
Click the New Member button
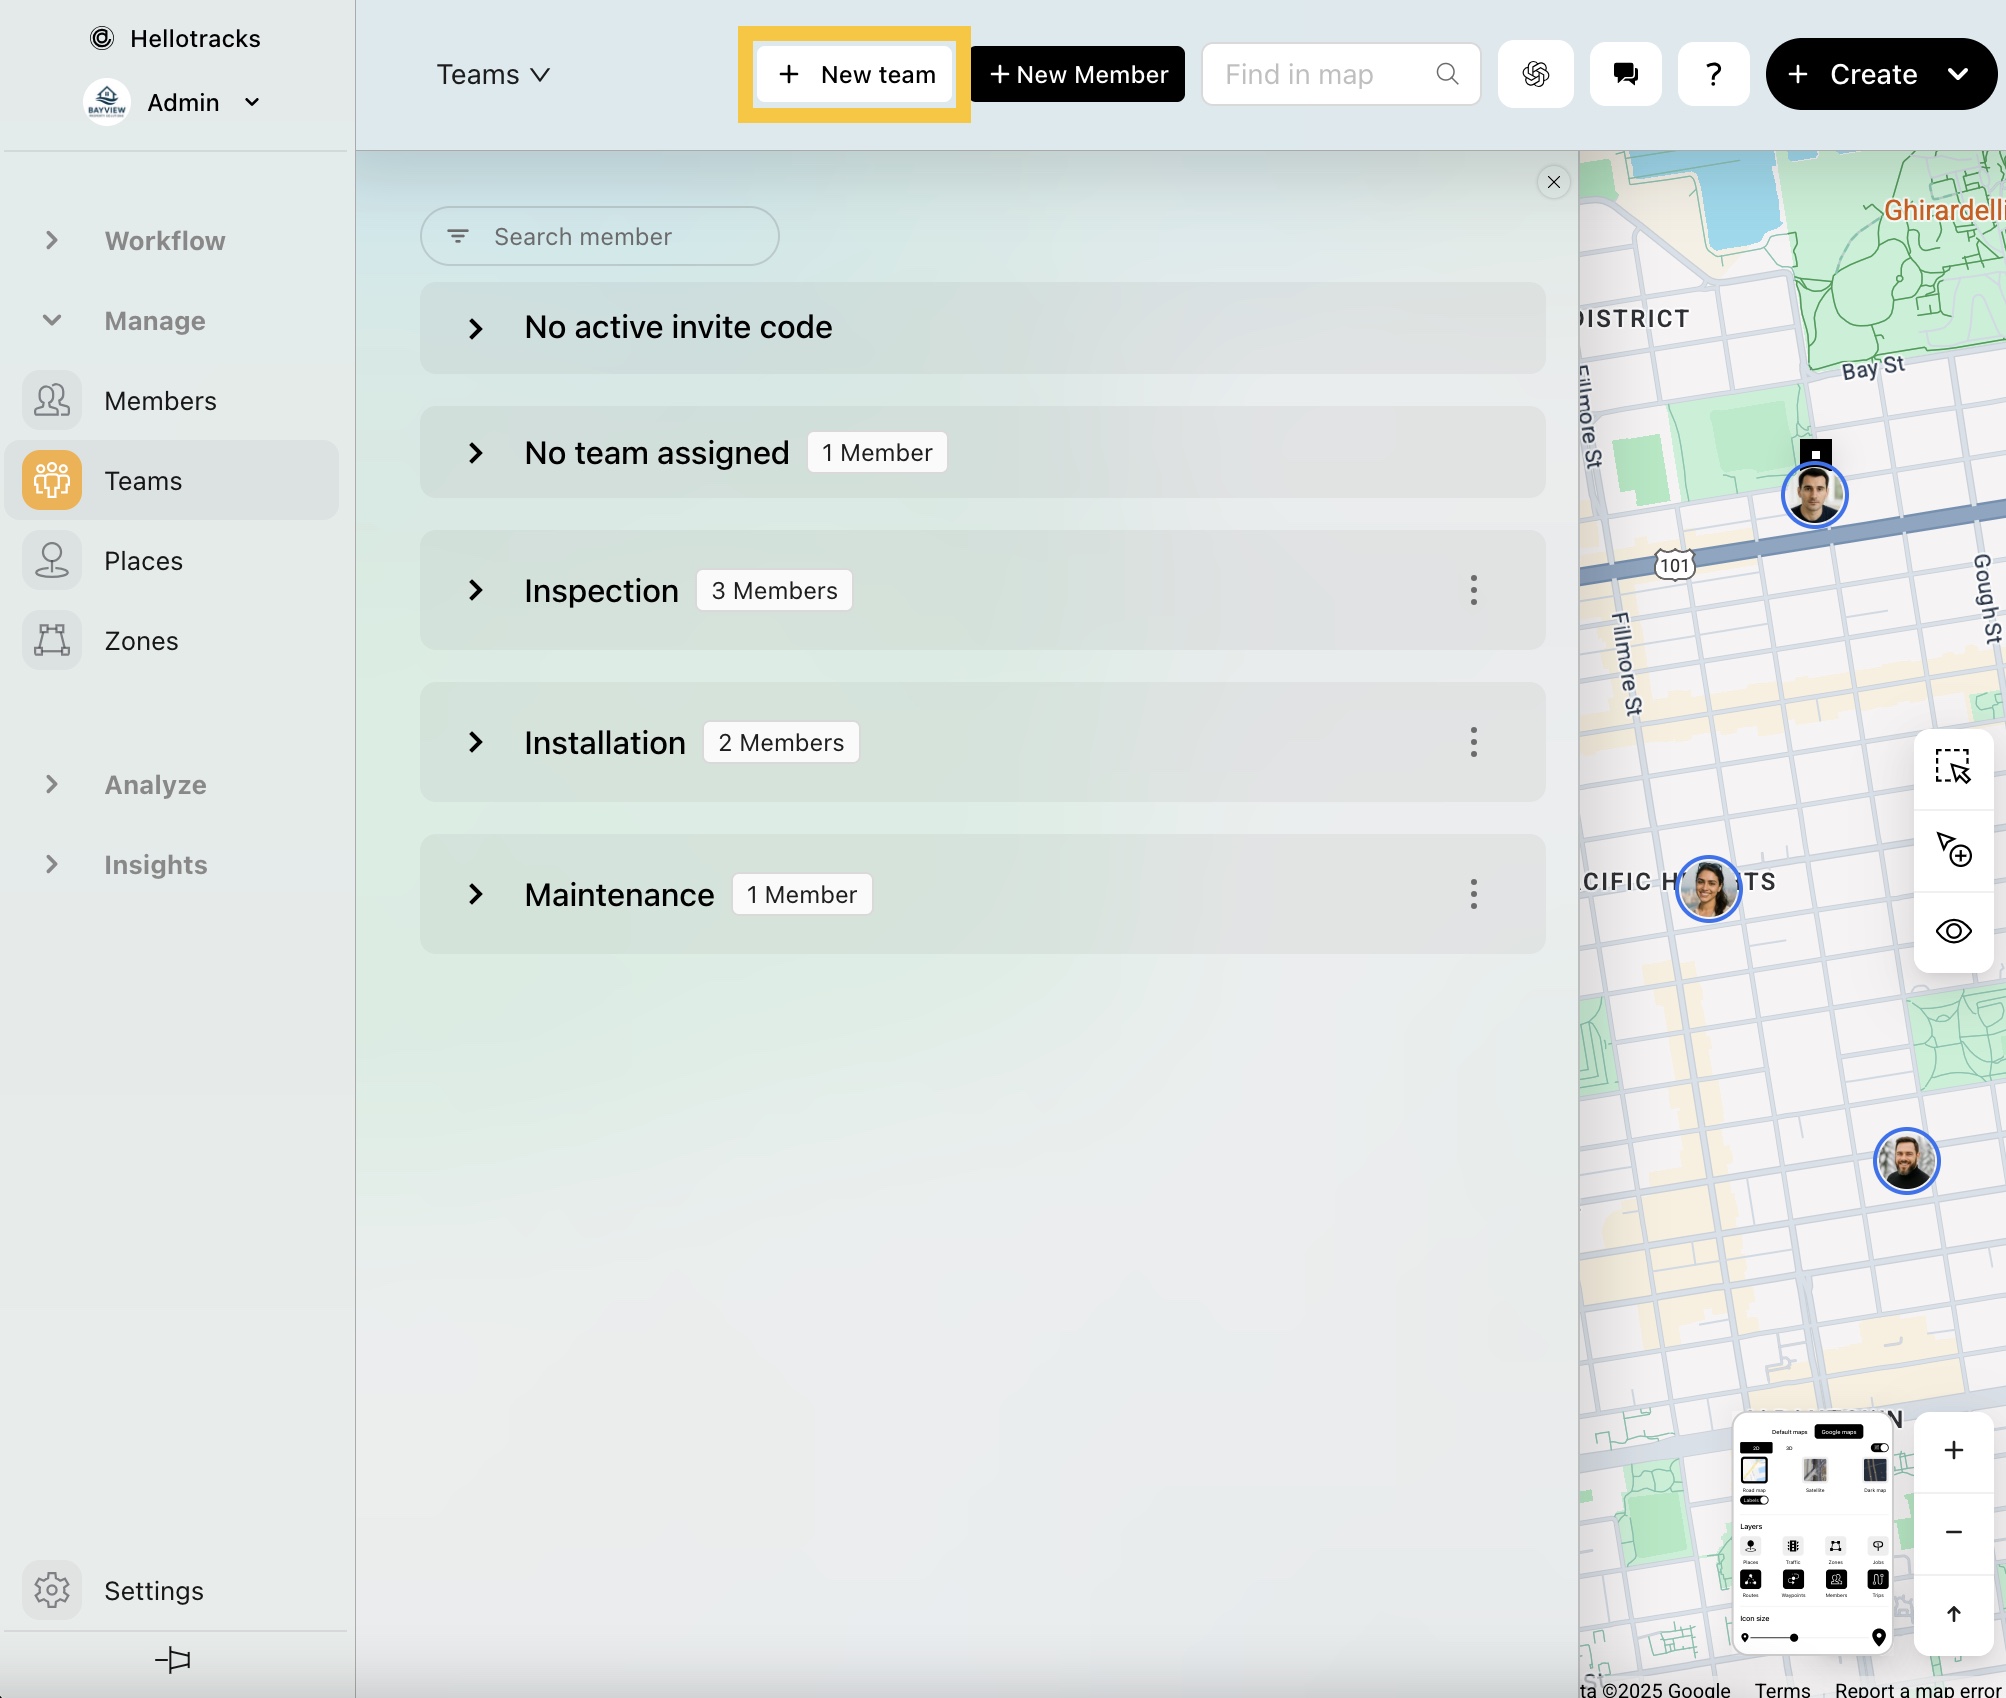[x=1077, y=74]
